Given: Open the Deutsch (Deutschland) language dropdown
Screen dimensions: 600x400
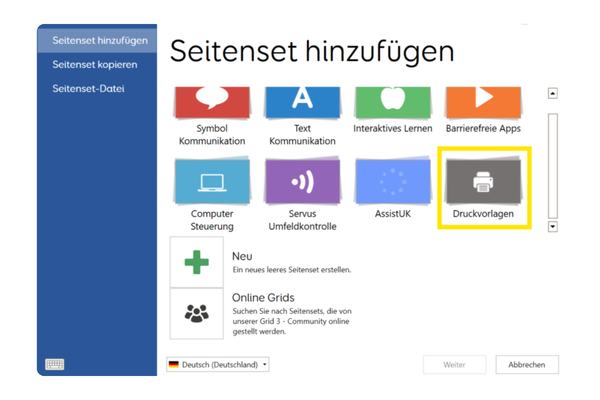Looking at the screenshot, I should (218, 365).
